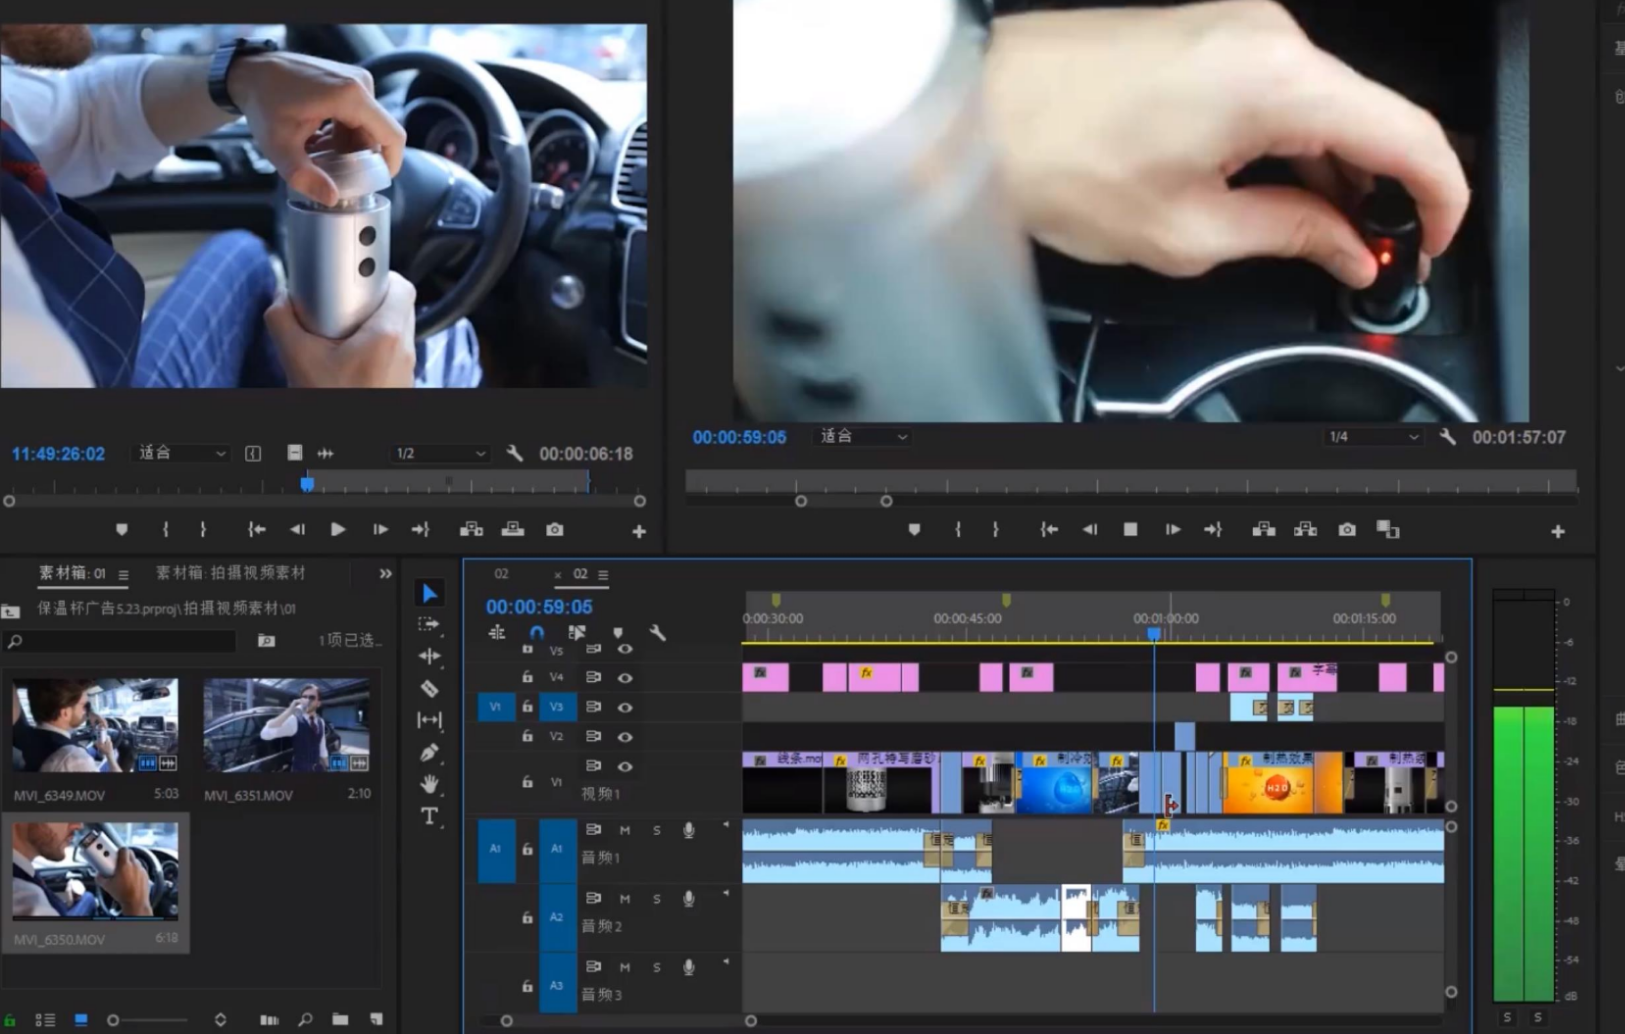This screenshot has width=1625, height=1034.
Task: Show hidden Project panel tabs chevron
Action: (385, 573)
